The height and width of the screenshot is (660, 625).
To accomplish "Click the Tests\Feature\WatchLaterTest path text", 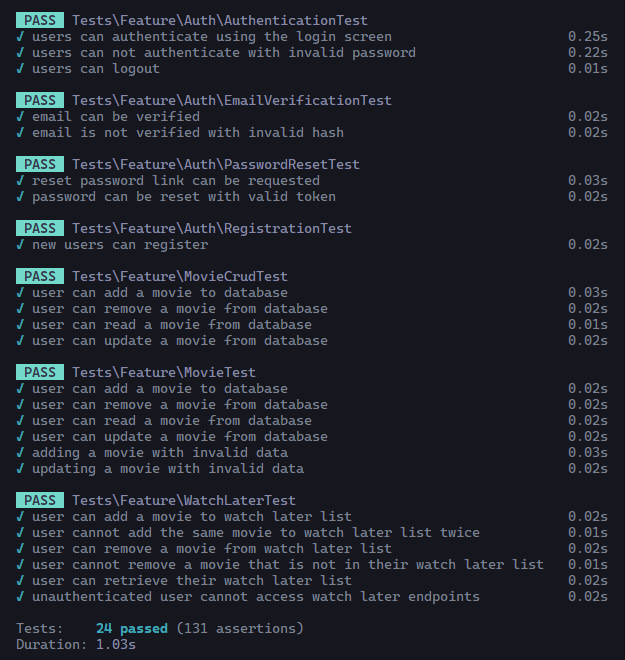I will pos(183,500).
